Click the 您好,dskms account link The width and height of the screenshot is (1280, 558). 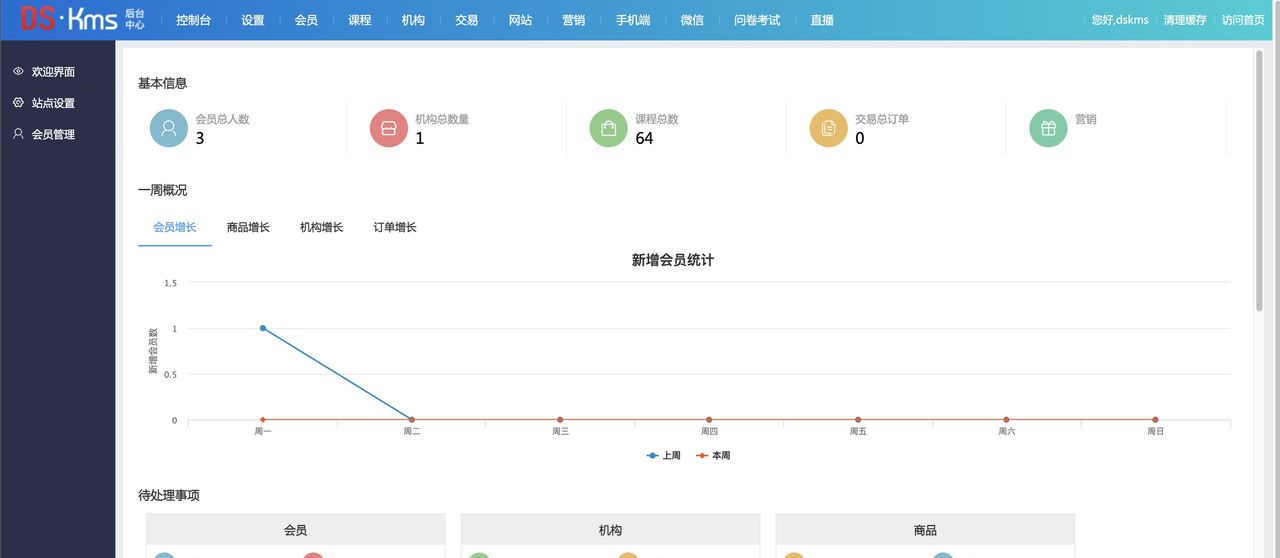tap(1120, 20)
